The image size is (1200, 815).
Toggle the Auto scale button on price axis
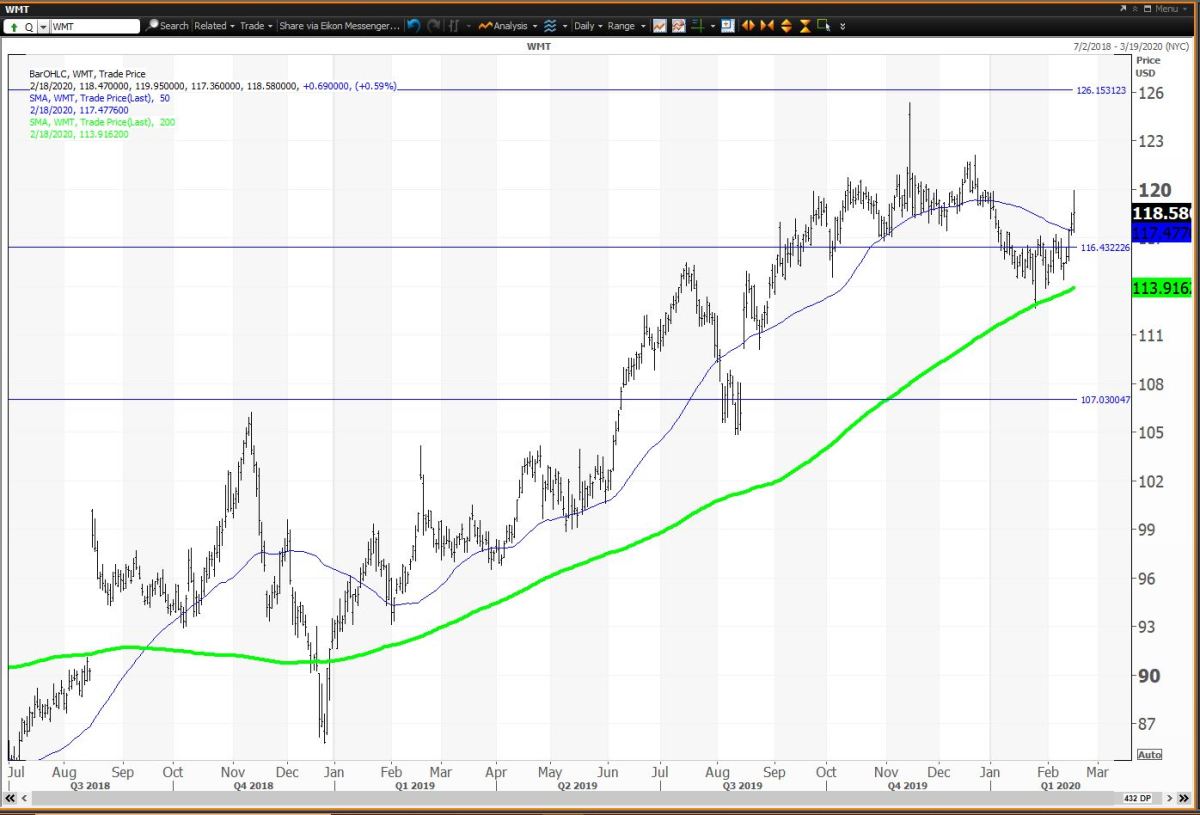(x=1149, y=754)
